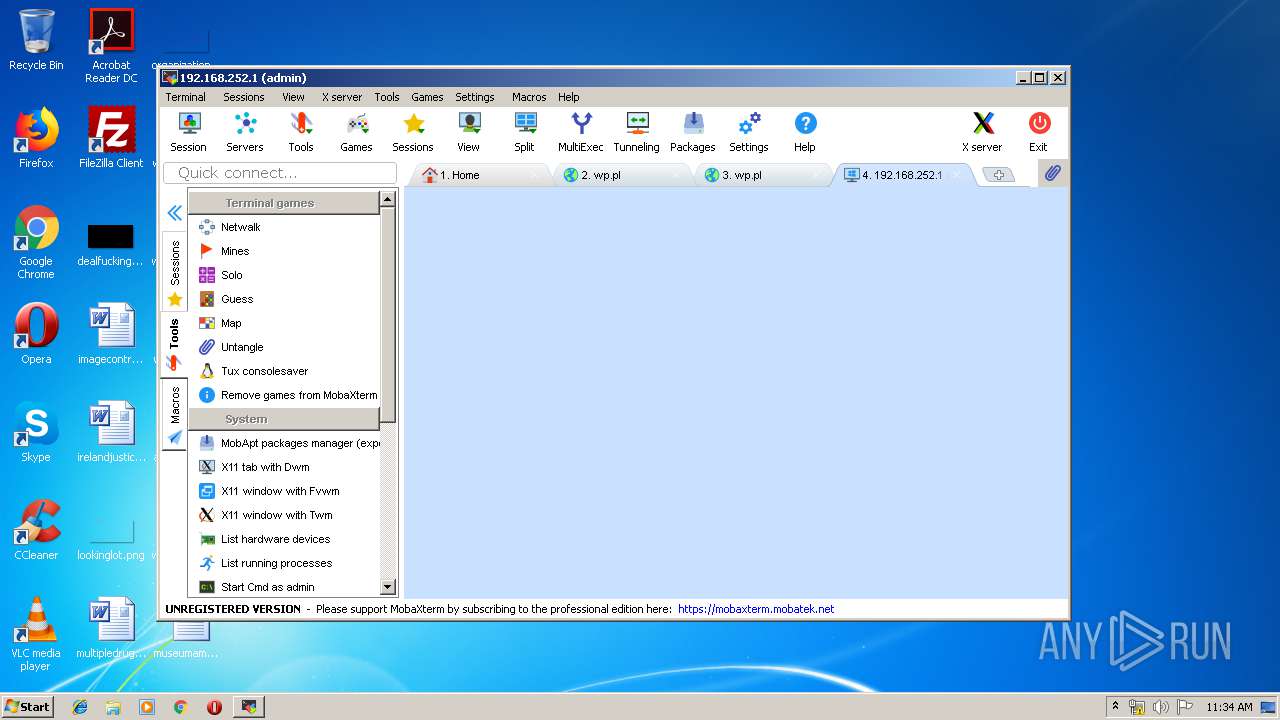The width and height of the screenshot is (1280, 720).
Task: Open the Macros menu
Action: click(x=529, y=97)
